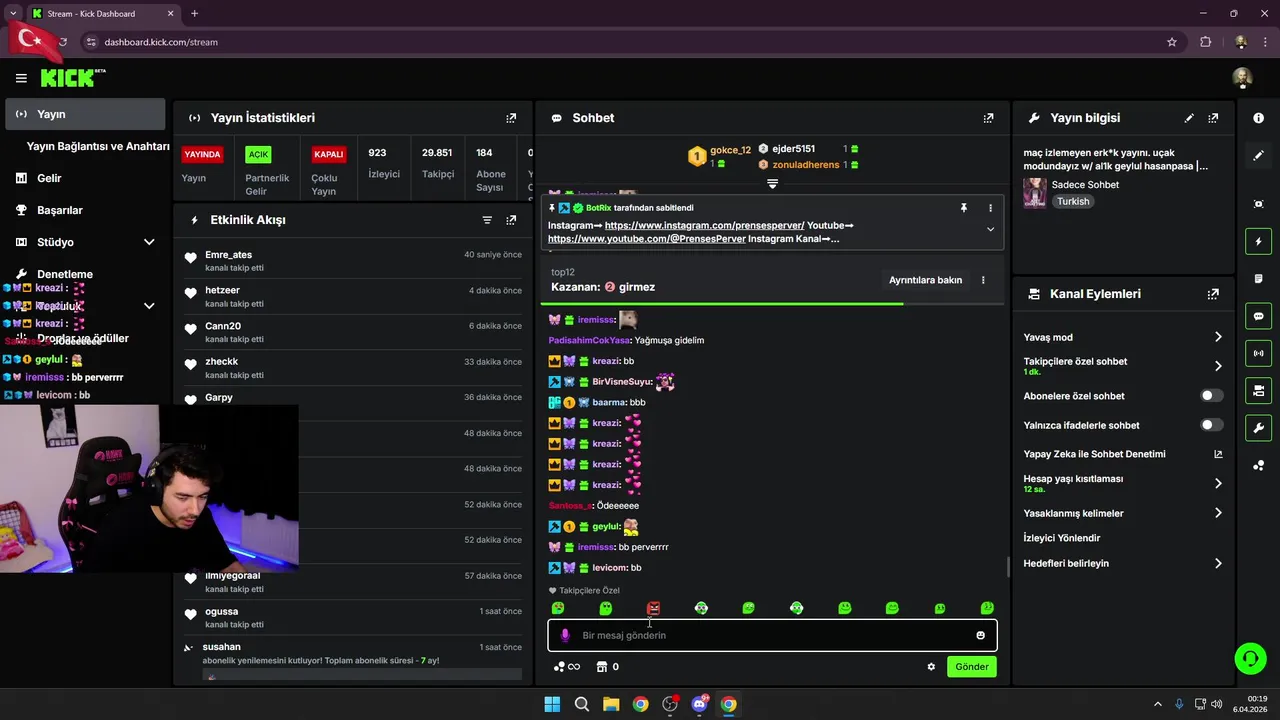1280x720 pixels.
Task: Open Yayın in the sidebar
Action: tap(85, 114)
